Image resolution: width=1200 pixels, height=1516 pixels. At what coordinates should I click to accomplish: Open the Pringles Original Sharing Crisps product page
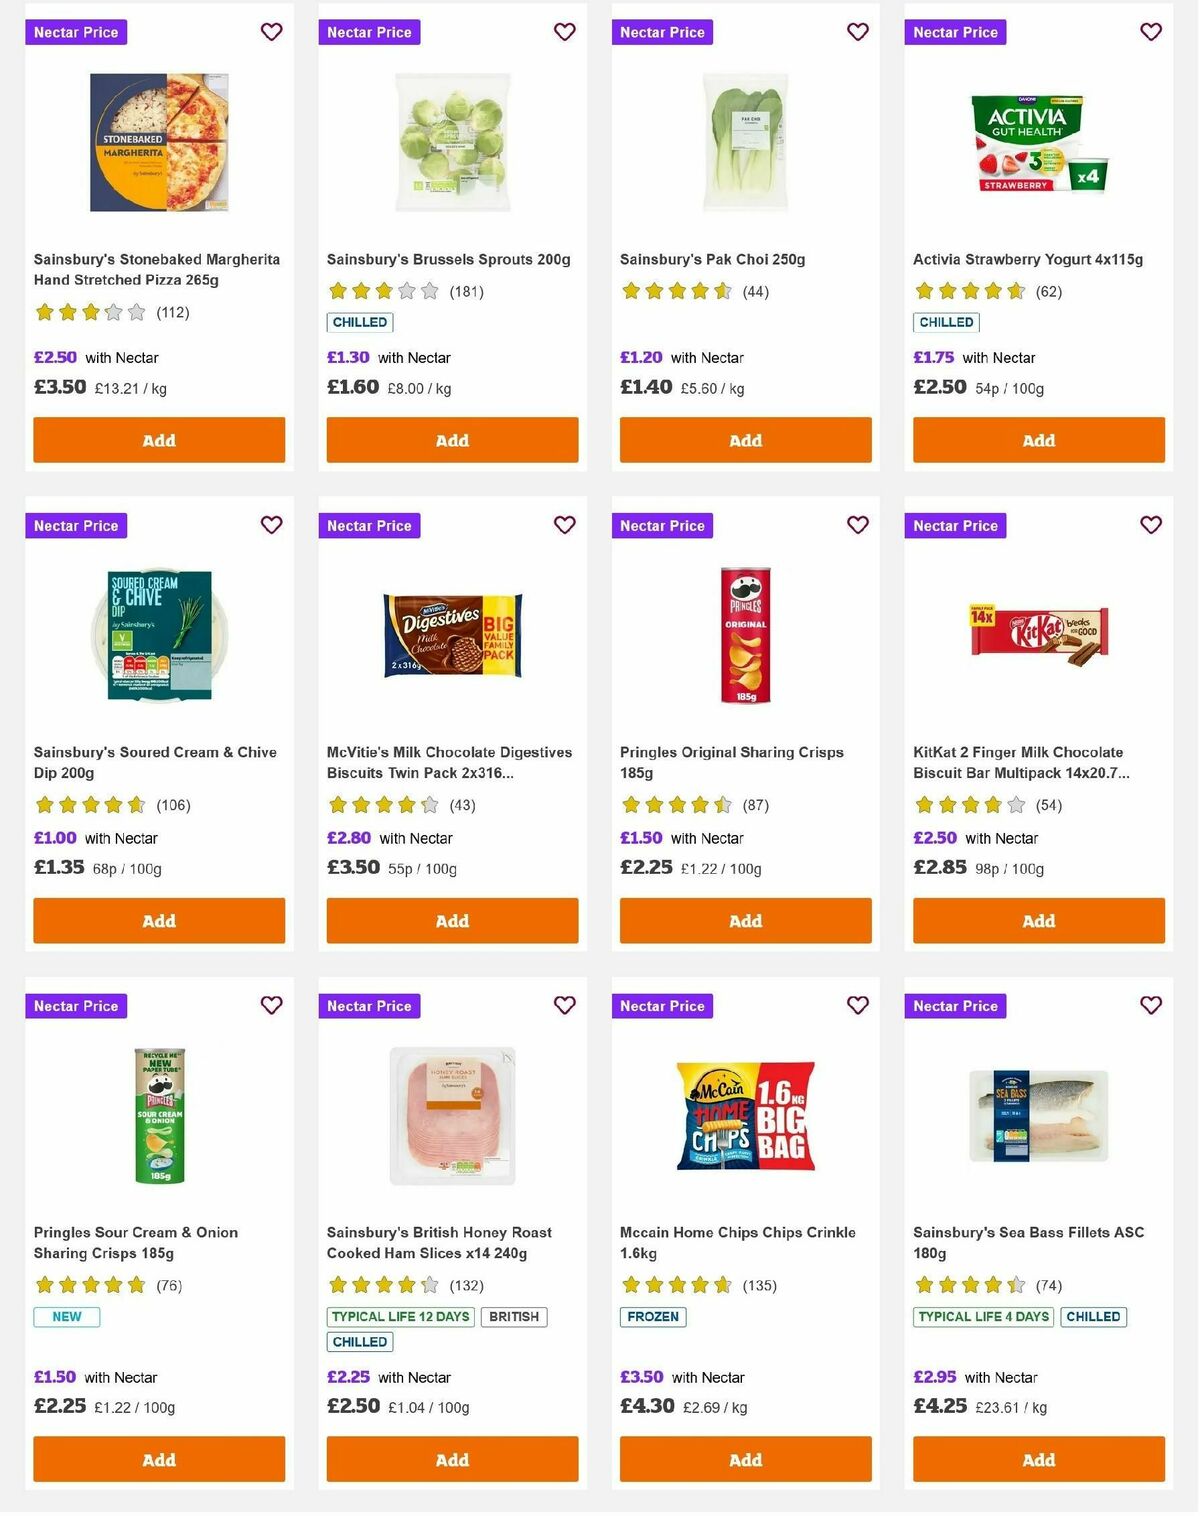click(x=731, y=762)
